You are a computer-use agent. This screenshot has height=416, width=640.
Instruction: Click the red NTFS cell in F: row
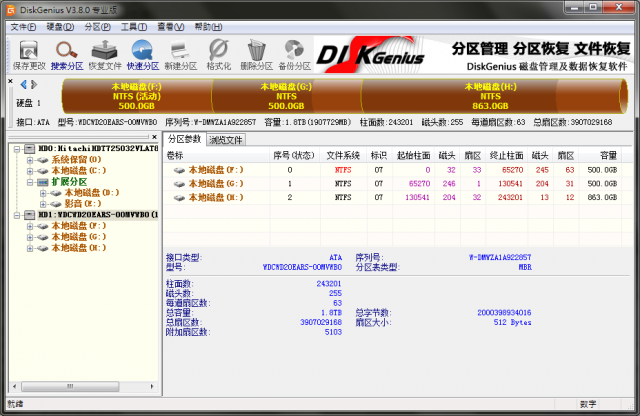[x=343, y=170]
